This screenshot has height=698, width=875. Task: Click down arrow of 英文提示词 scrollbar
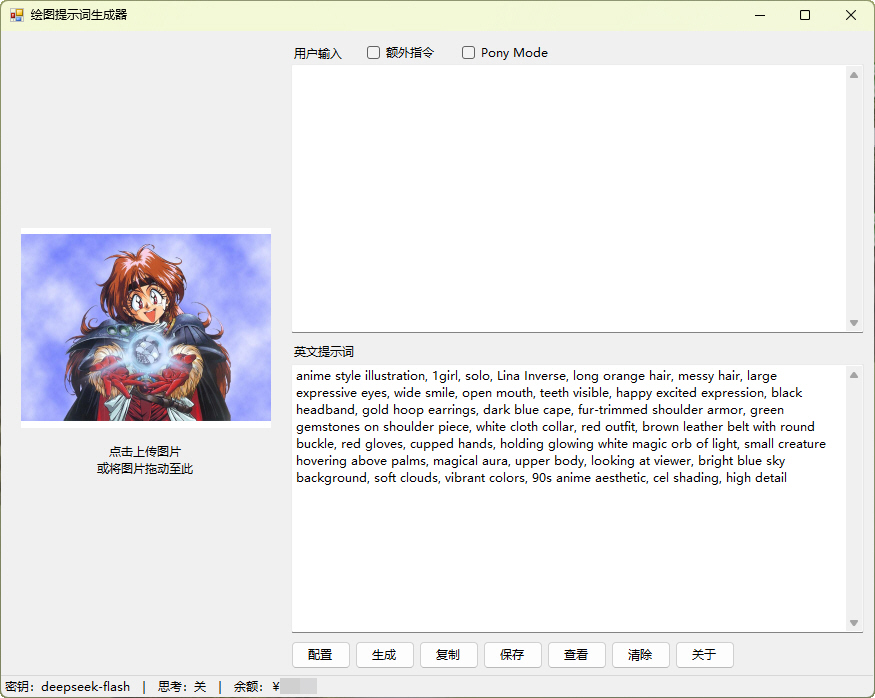(x=854, y=623)
